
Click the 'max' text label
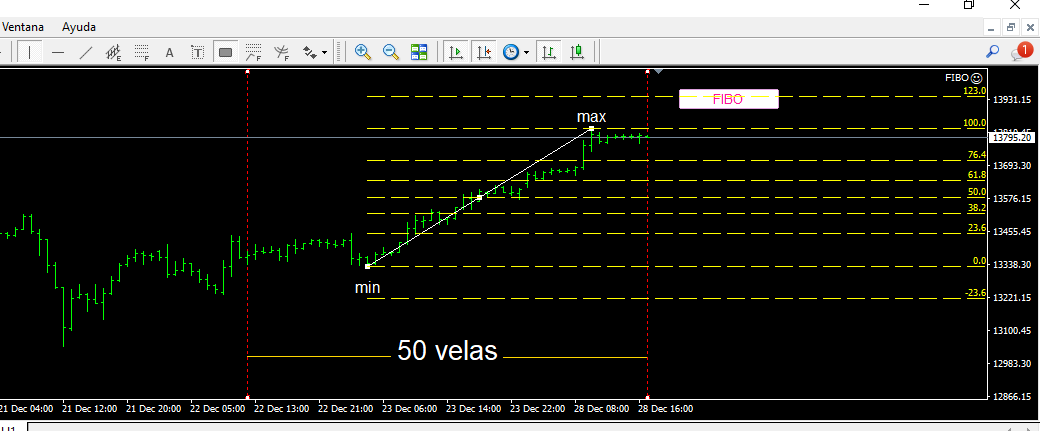tap(592, 117)
